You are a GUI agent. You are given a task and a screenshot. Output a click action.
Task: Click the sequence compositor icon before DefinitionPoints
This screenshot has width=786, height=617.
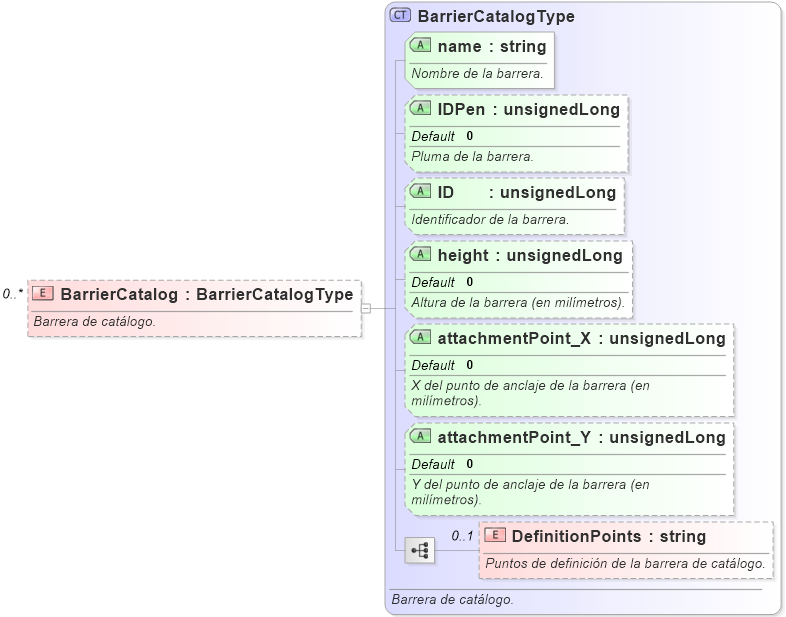(420, 550)
